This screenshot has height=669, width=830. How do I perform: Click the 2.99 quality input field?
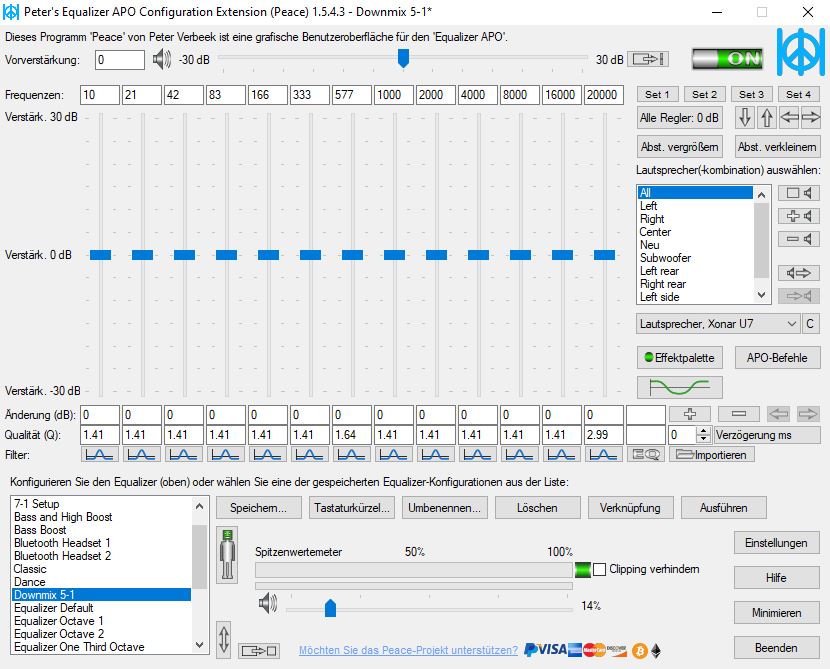pos(603,435)
